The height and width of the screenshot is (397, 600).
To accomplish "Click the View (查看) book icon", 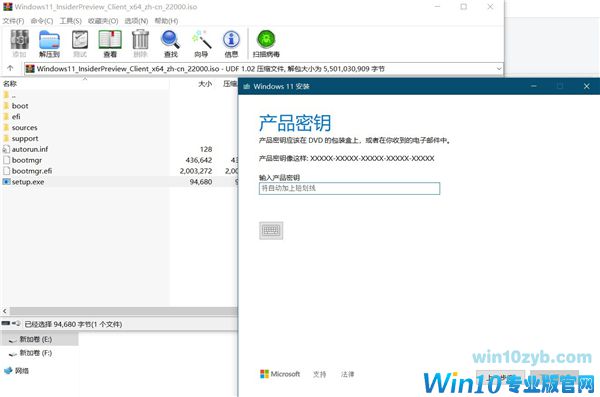I will [x=110, y=44].
